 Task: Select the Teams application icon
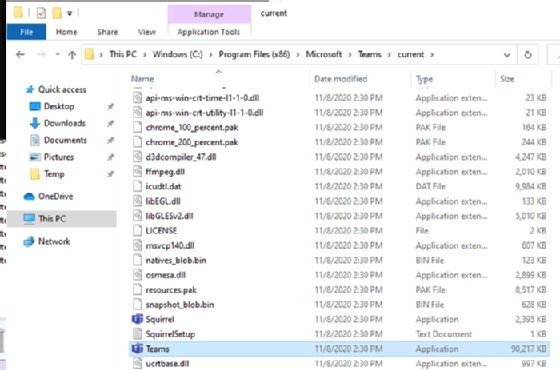click(138, 349)
